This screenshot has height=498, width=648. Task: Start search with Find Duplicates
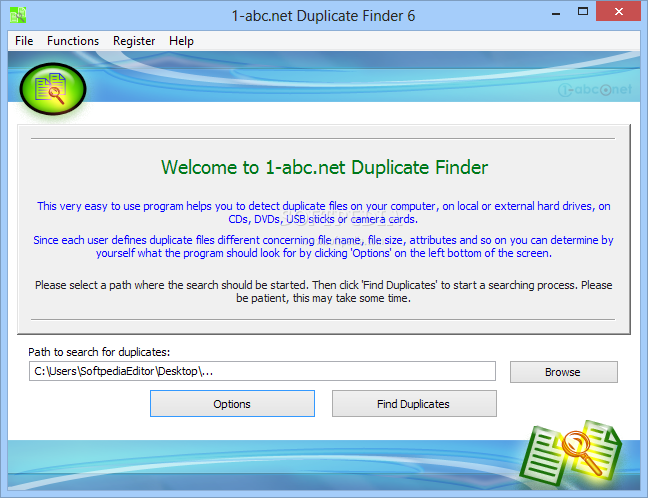pos(414,404)
